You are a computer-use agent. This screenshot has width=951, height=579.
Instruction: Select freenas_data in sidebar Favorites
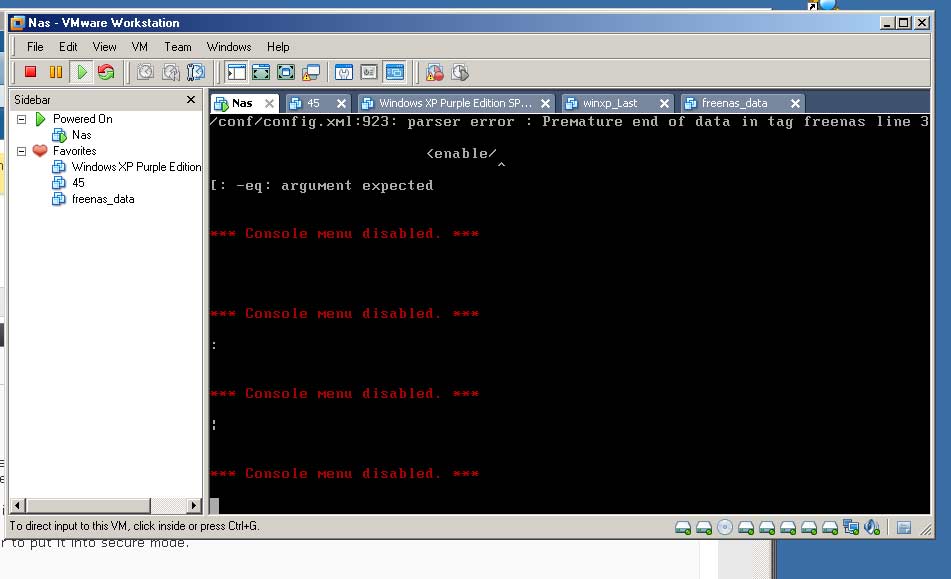coord(103,199)
